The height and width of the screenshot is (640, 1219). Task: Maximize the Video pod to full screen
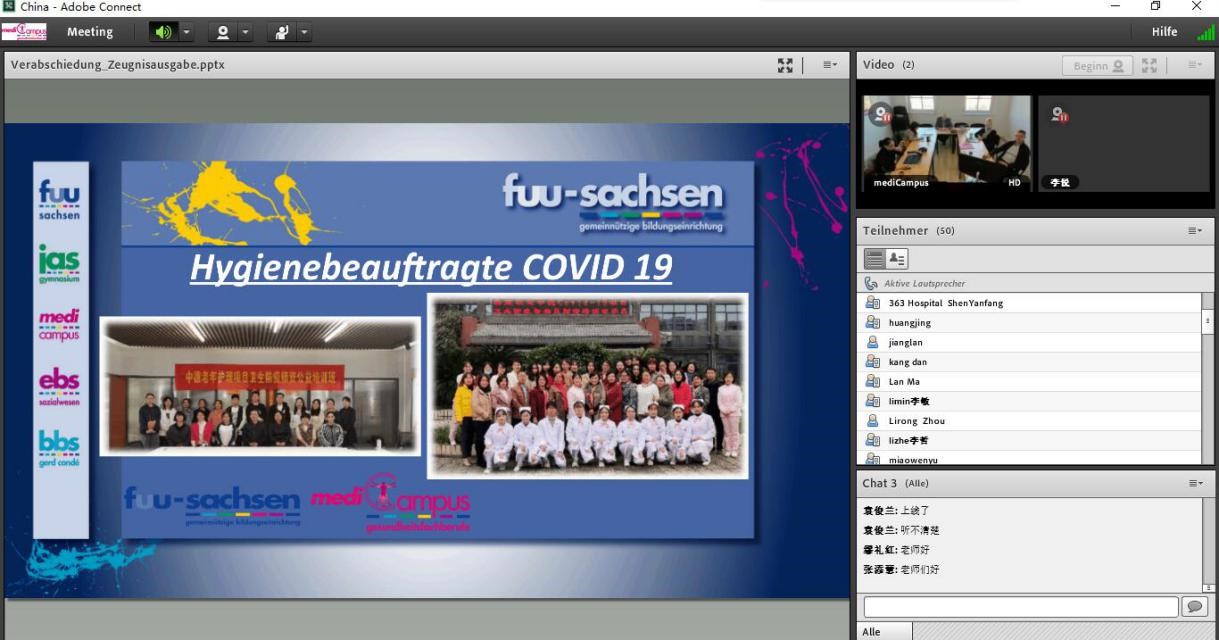[x=1149, y=65]
